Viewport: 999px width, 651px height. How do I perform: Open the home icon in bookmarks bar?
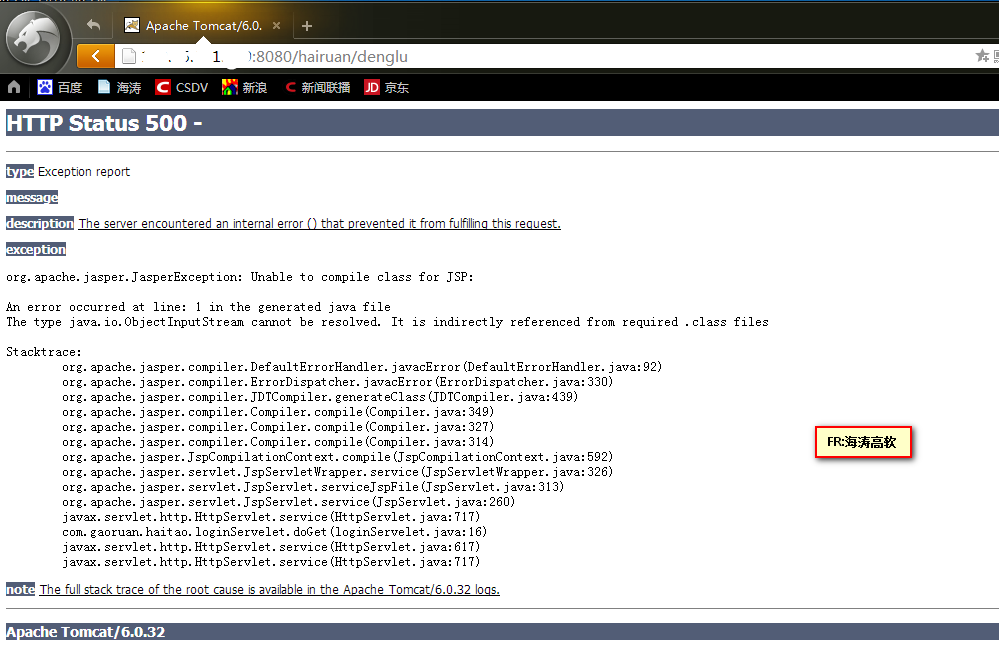[x=14, y=87]
